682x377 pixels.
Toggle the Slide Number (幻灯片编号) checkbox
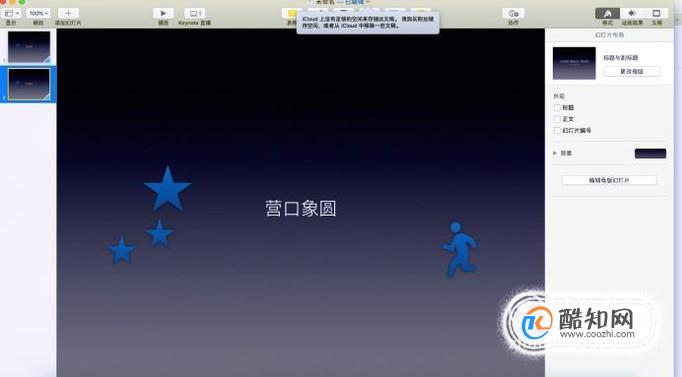(557, 130)
